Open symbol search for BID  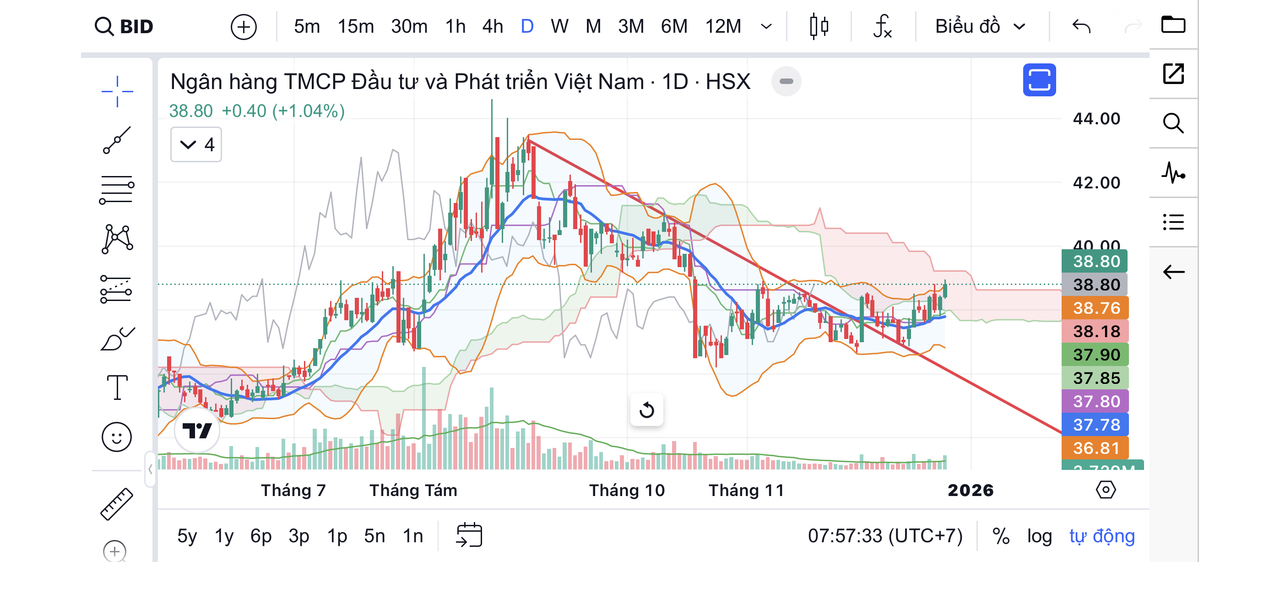click(x=124, y=27)
